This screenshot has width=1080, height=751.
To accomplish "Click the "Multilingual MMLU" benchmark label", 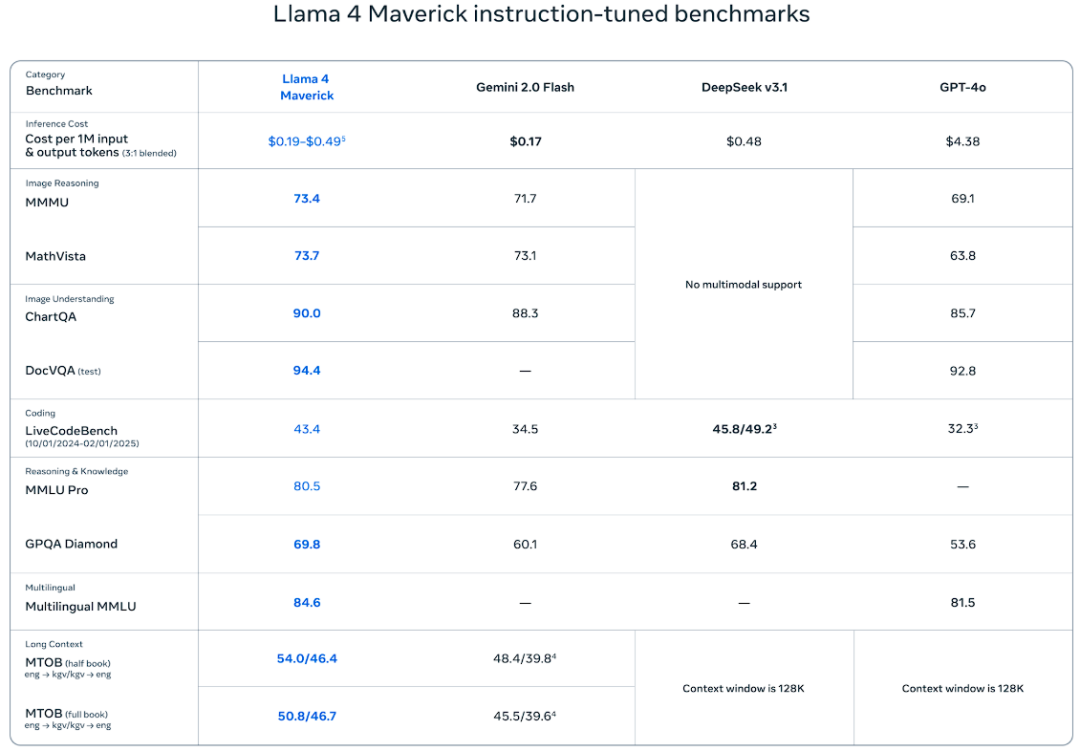I will coord(81,607).
